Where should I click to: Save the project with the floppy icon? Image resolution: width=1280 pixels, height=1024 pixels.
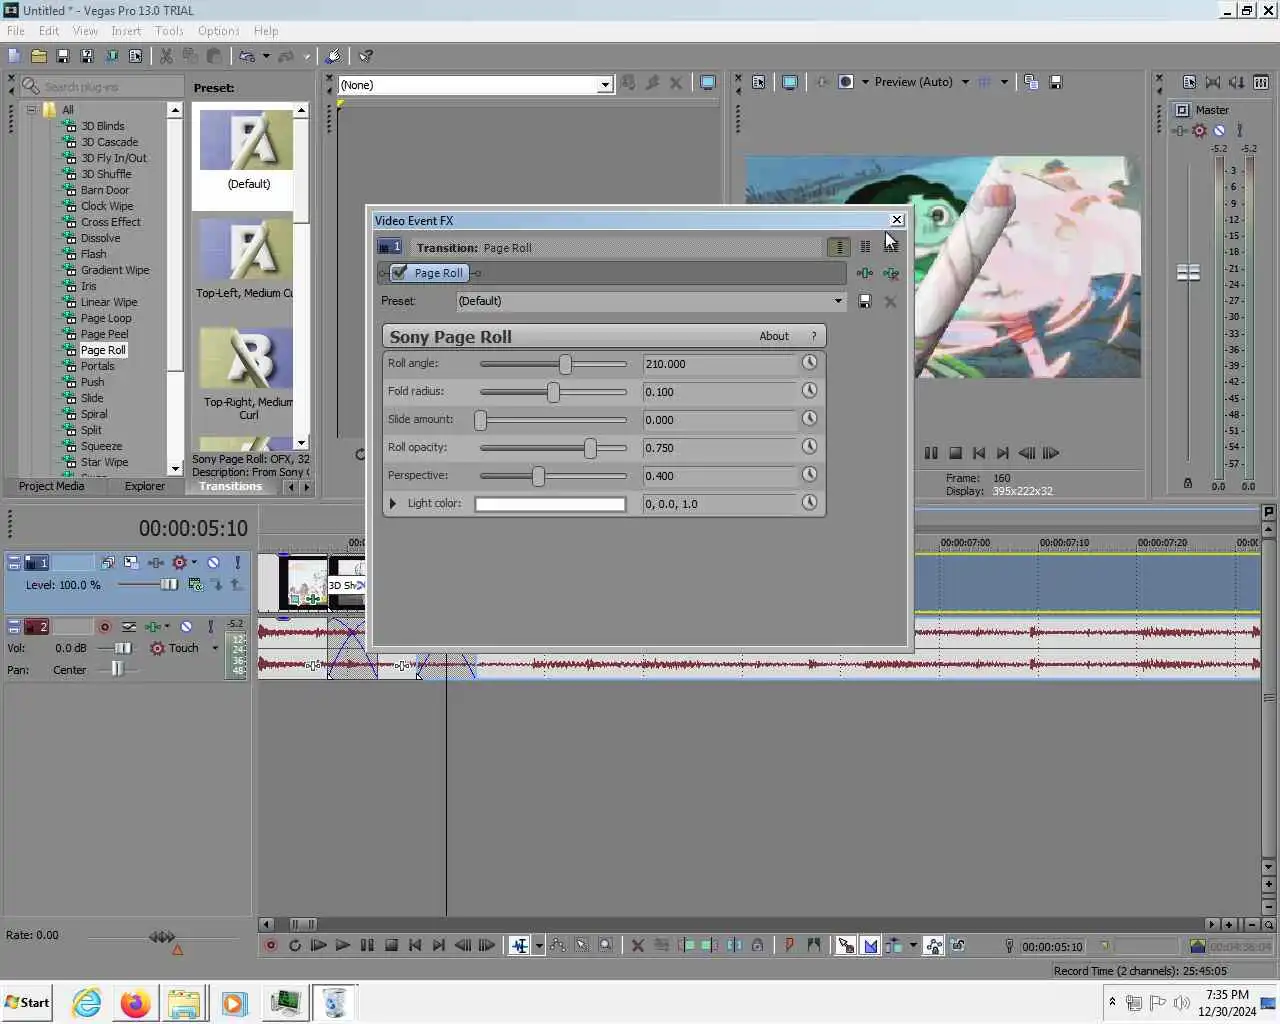[62, 56]
